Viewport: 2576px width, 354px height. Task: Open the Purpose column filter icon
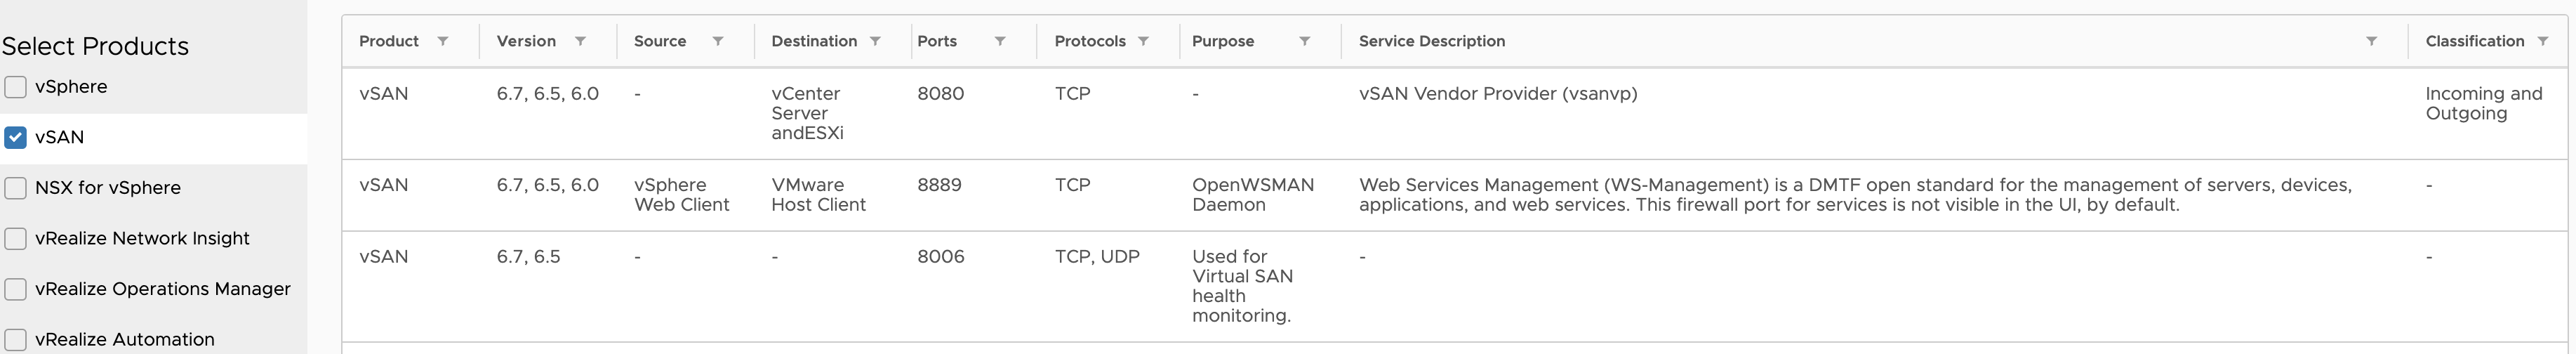(x=1304, y=41)
